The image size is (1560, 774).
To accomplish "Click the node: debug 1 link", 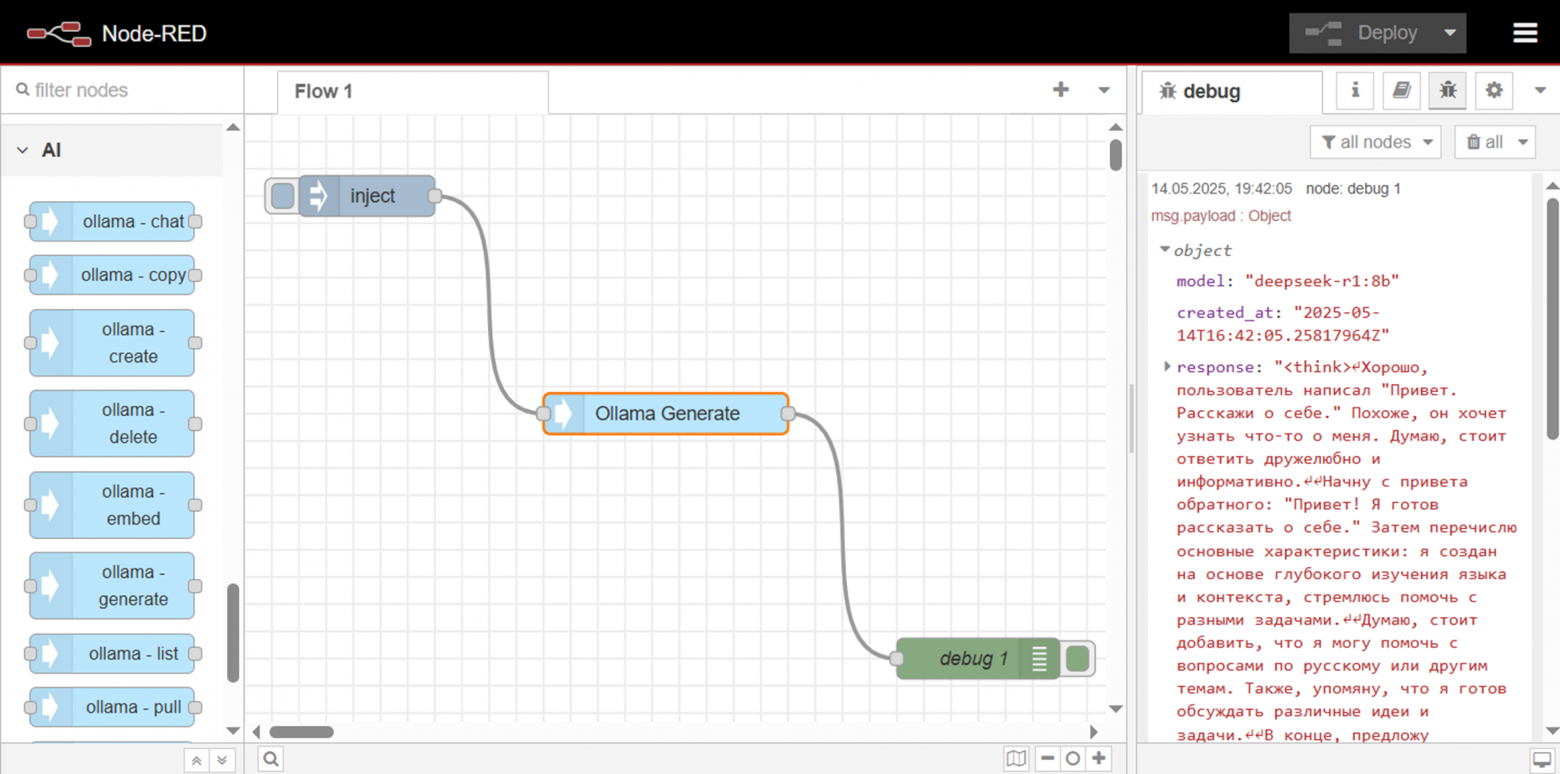I will coord(1353,188).
